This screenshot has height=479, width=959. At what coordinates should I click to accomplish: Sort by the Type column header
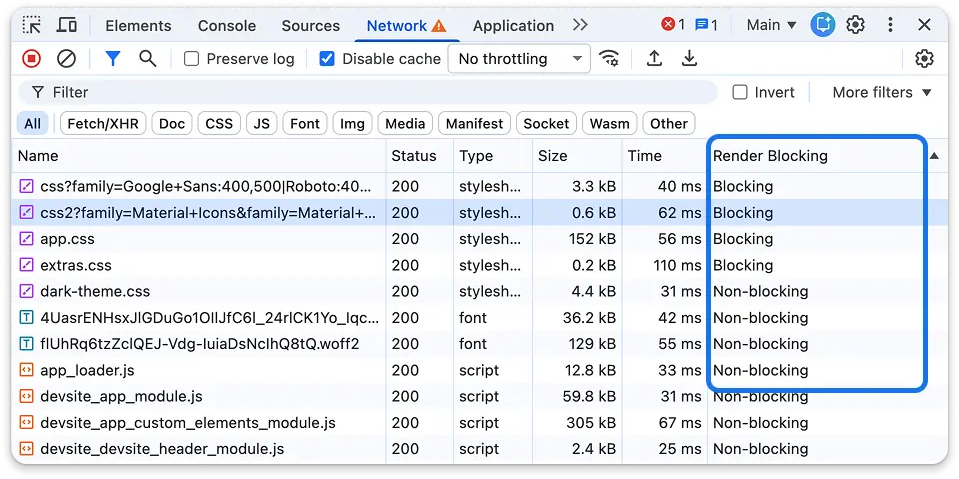(493, 156)
